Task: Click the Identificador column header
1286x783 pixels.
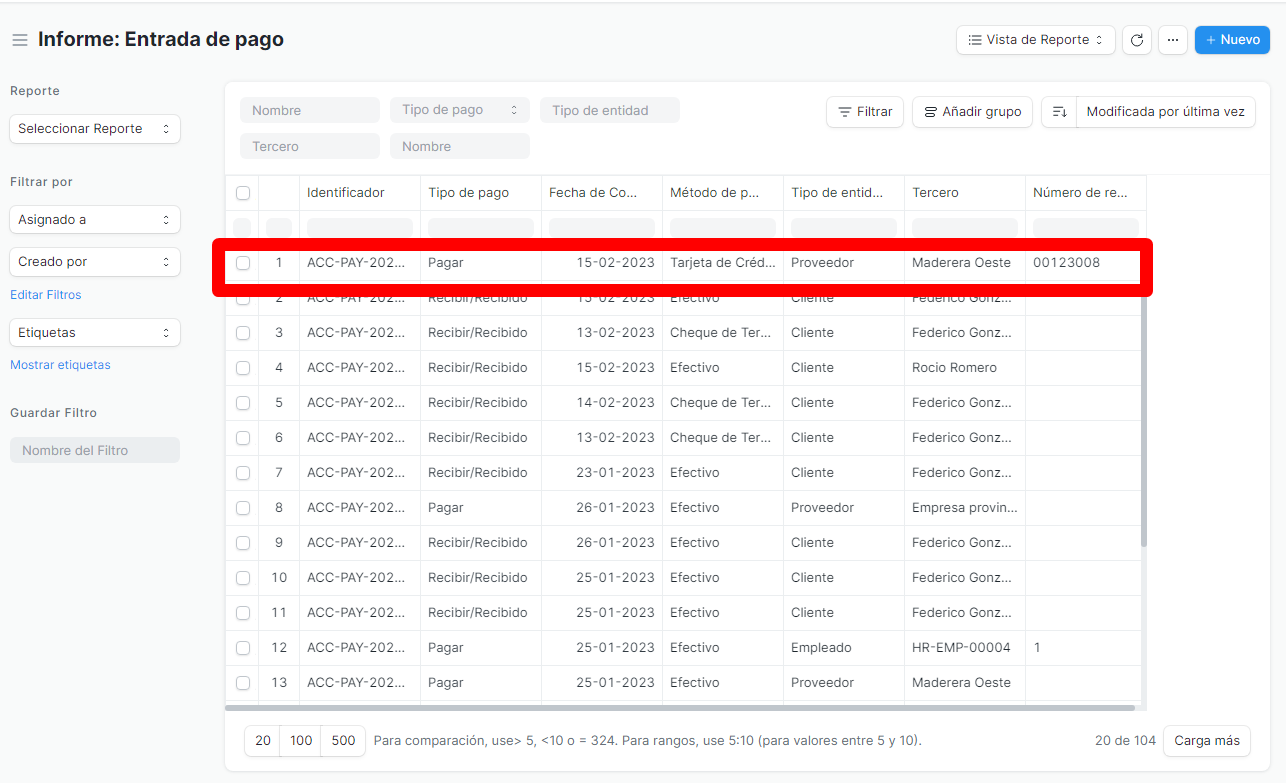Action: click(360, 193)
